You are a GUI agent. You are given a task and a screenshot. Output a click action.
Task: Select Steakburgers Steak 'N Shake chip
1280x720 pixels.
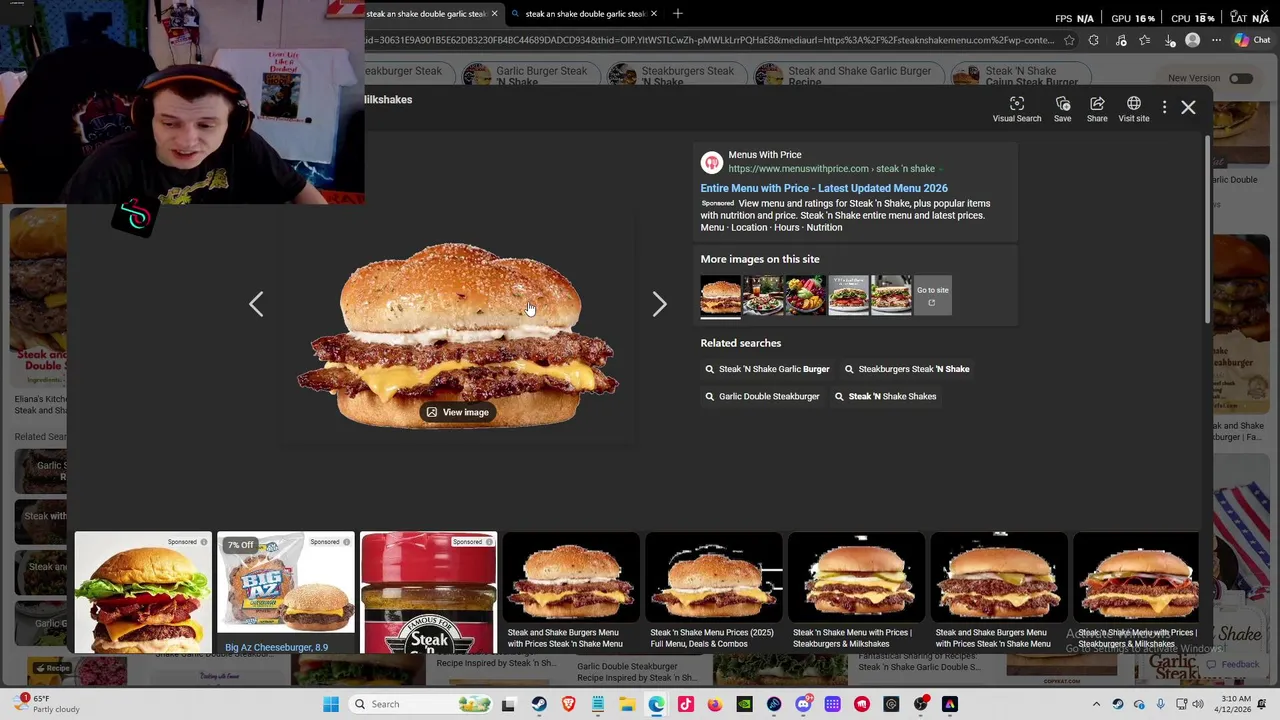point(676,75)
